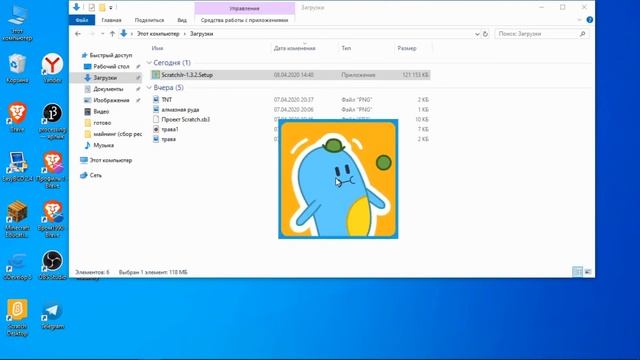This screenshot has height=360, width=640.
Task: Go up one folder level
Action: [x=112, y=34]
